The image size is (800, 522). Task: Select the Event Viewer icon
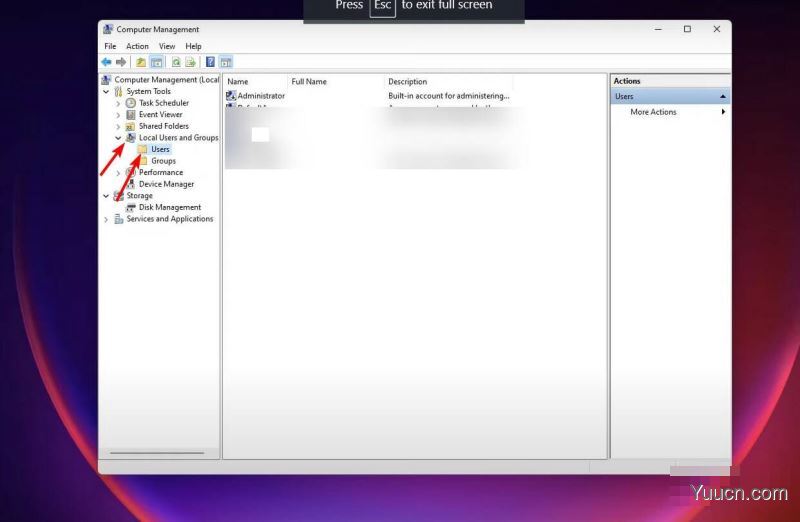pyautogui.click(x=131, y=115)
